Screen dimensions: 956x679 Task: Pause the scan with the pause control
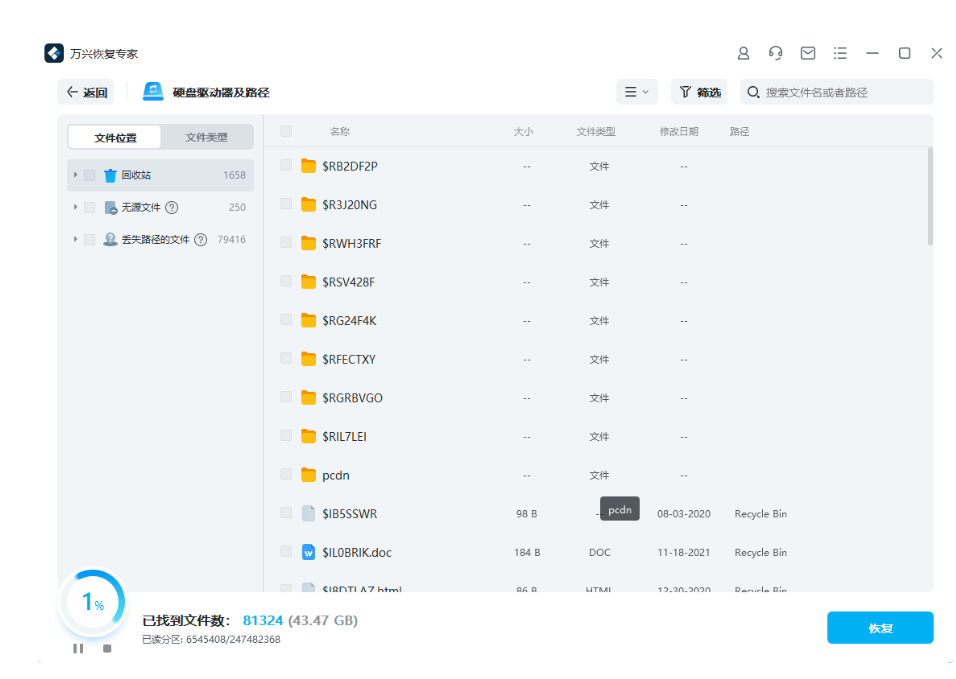78,648
